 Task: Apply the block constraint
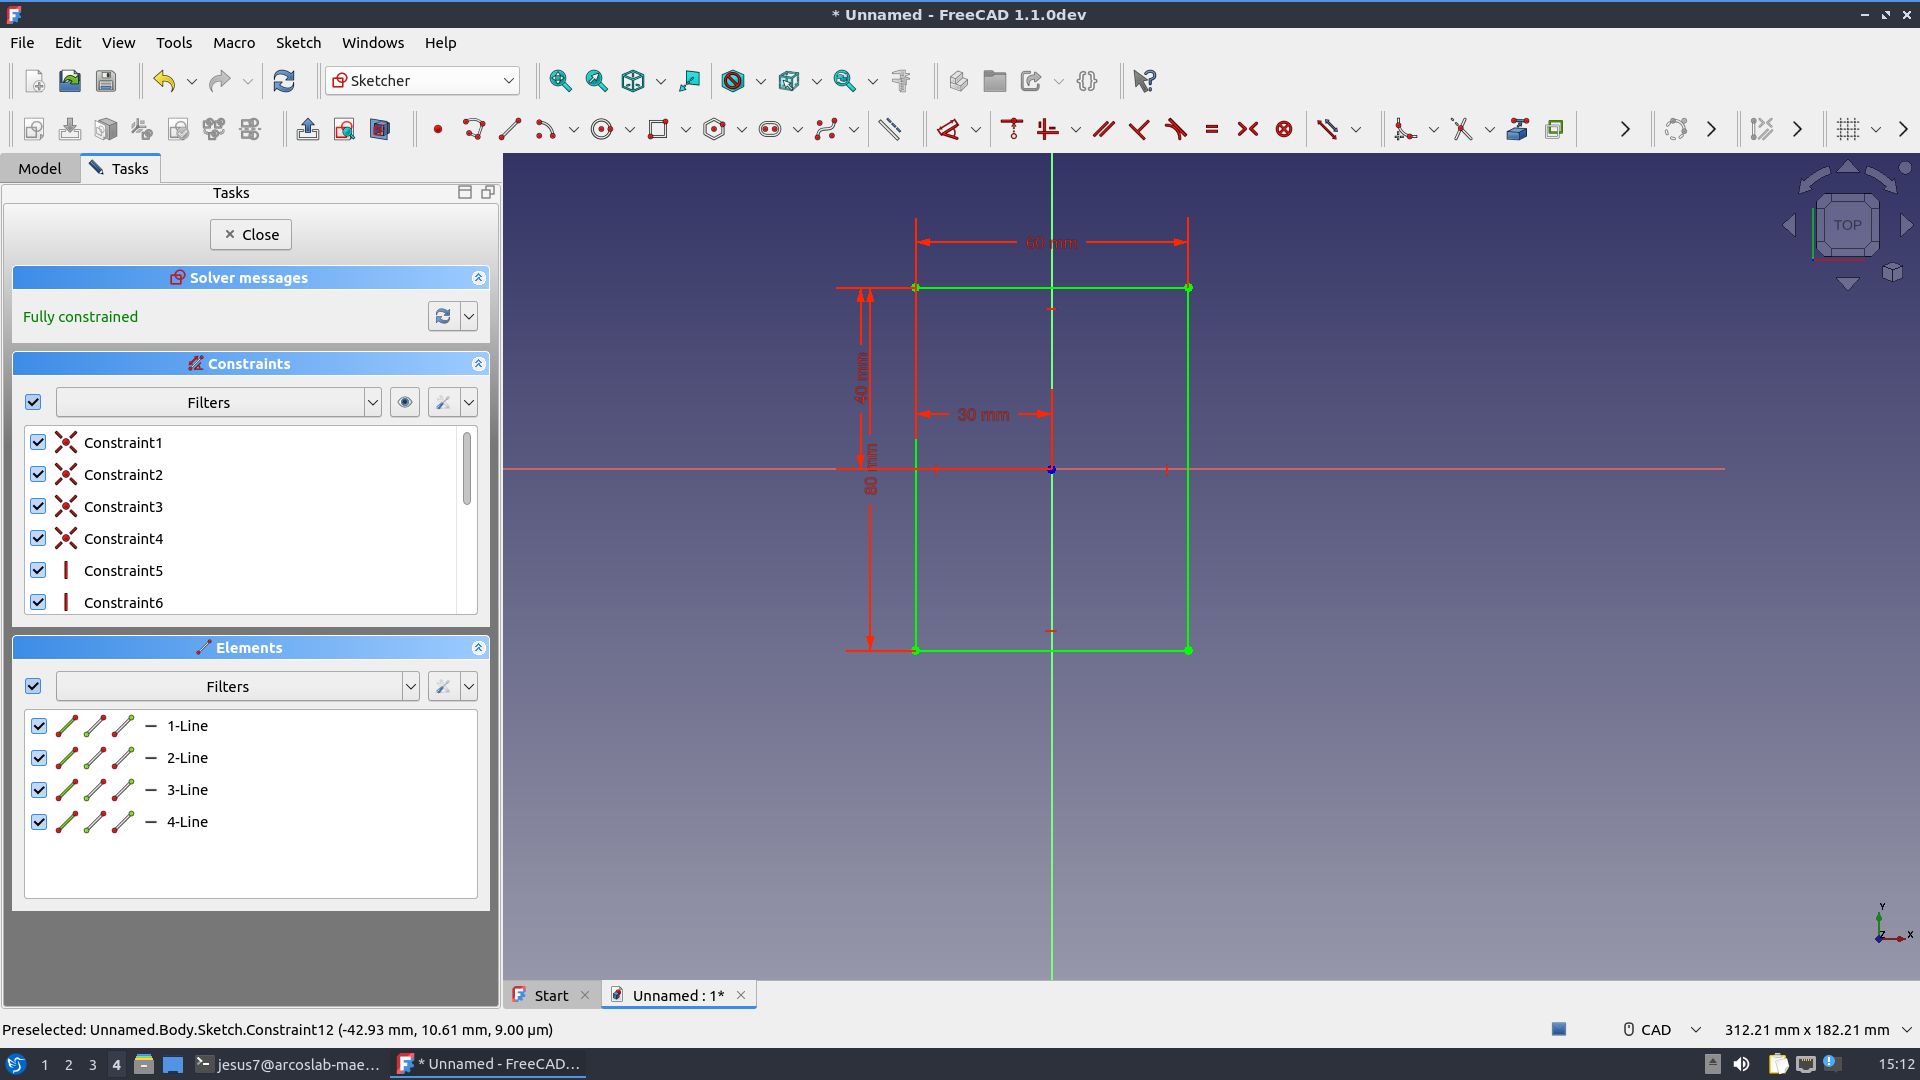point(1284,129)
